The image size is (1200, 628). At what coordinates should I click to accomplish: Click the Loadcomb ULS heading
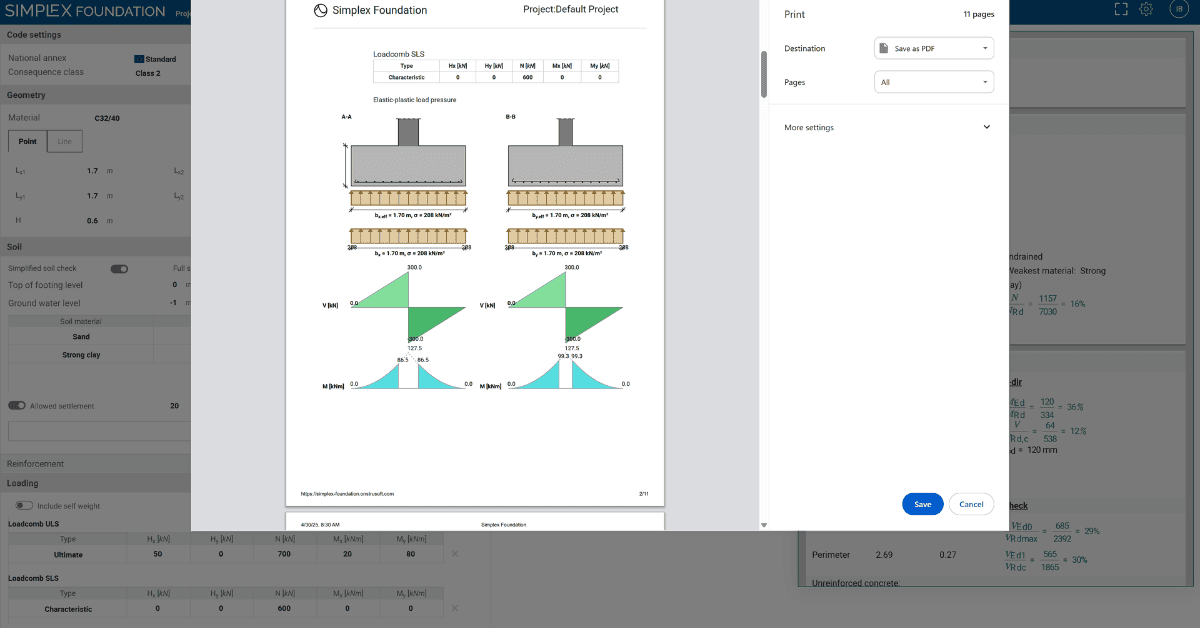pyautogui.click(x=34, y=524)
